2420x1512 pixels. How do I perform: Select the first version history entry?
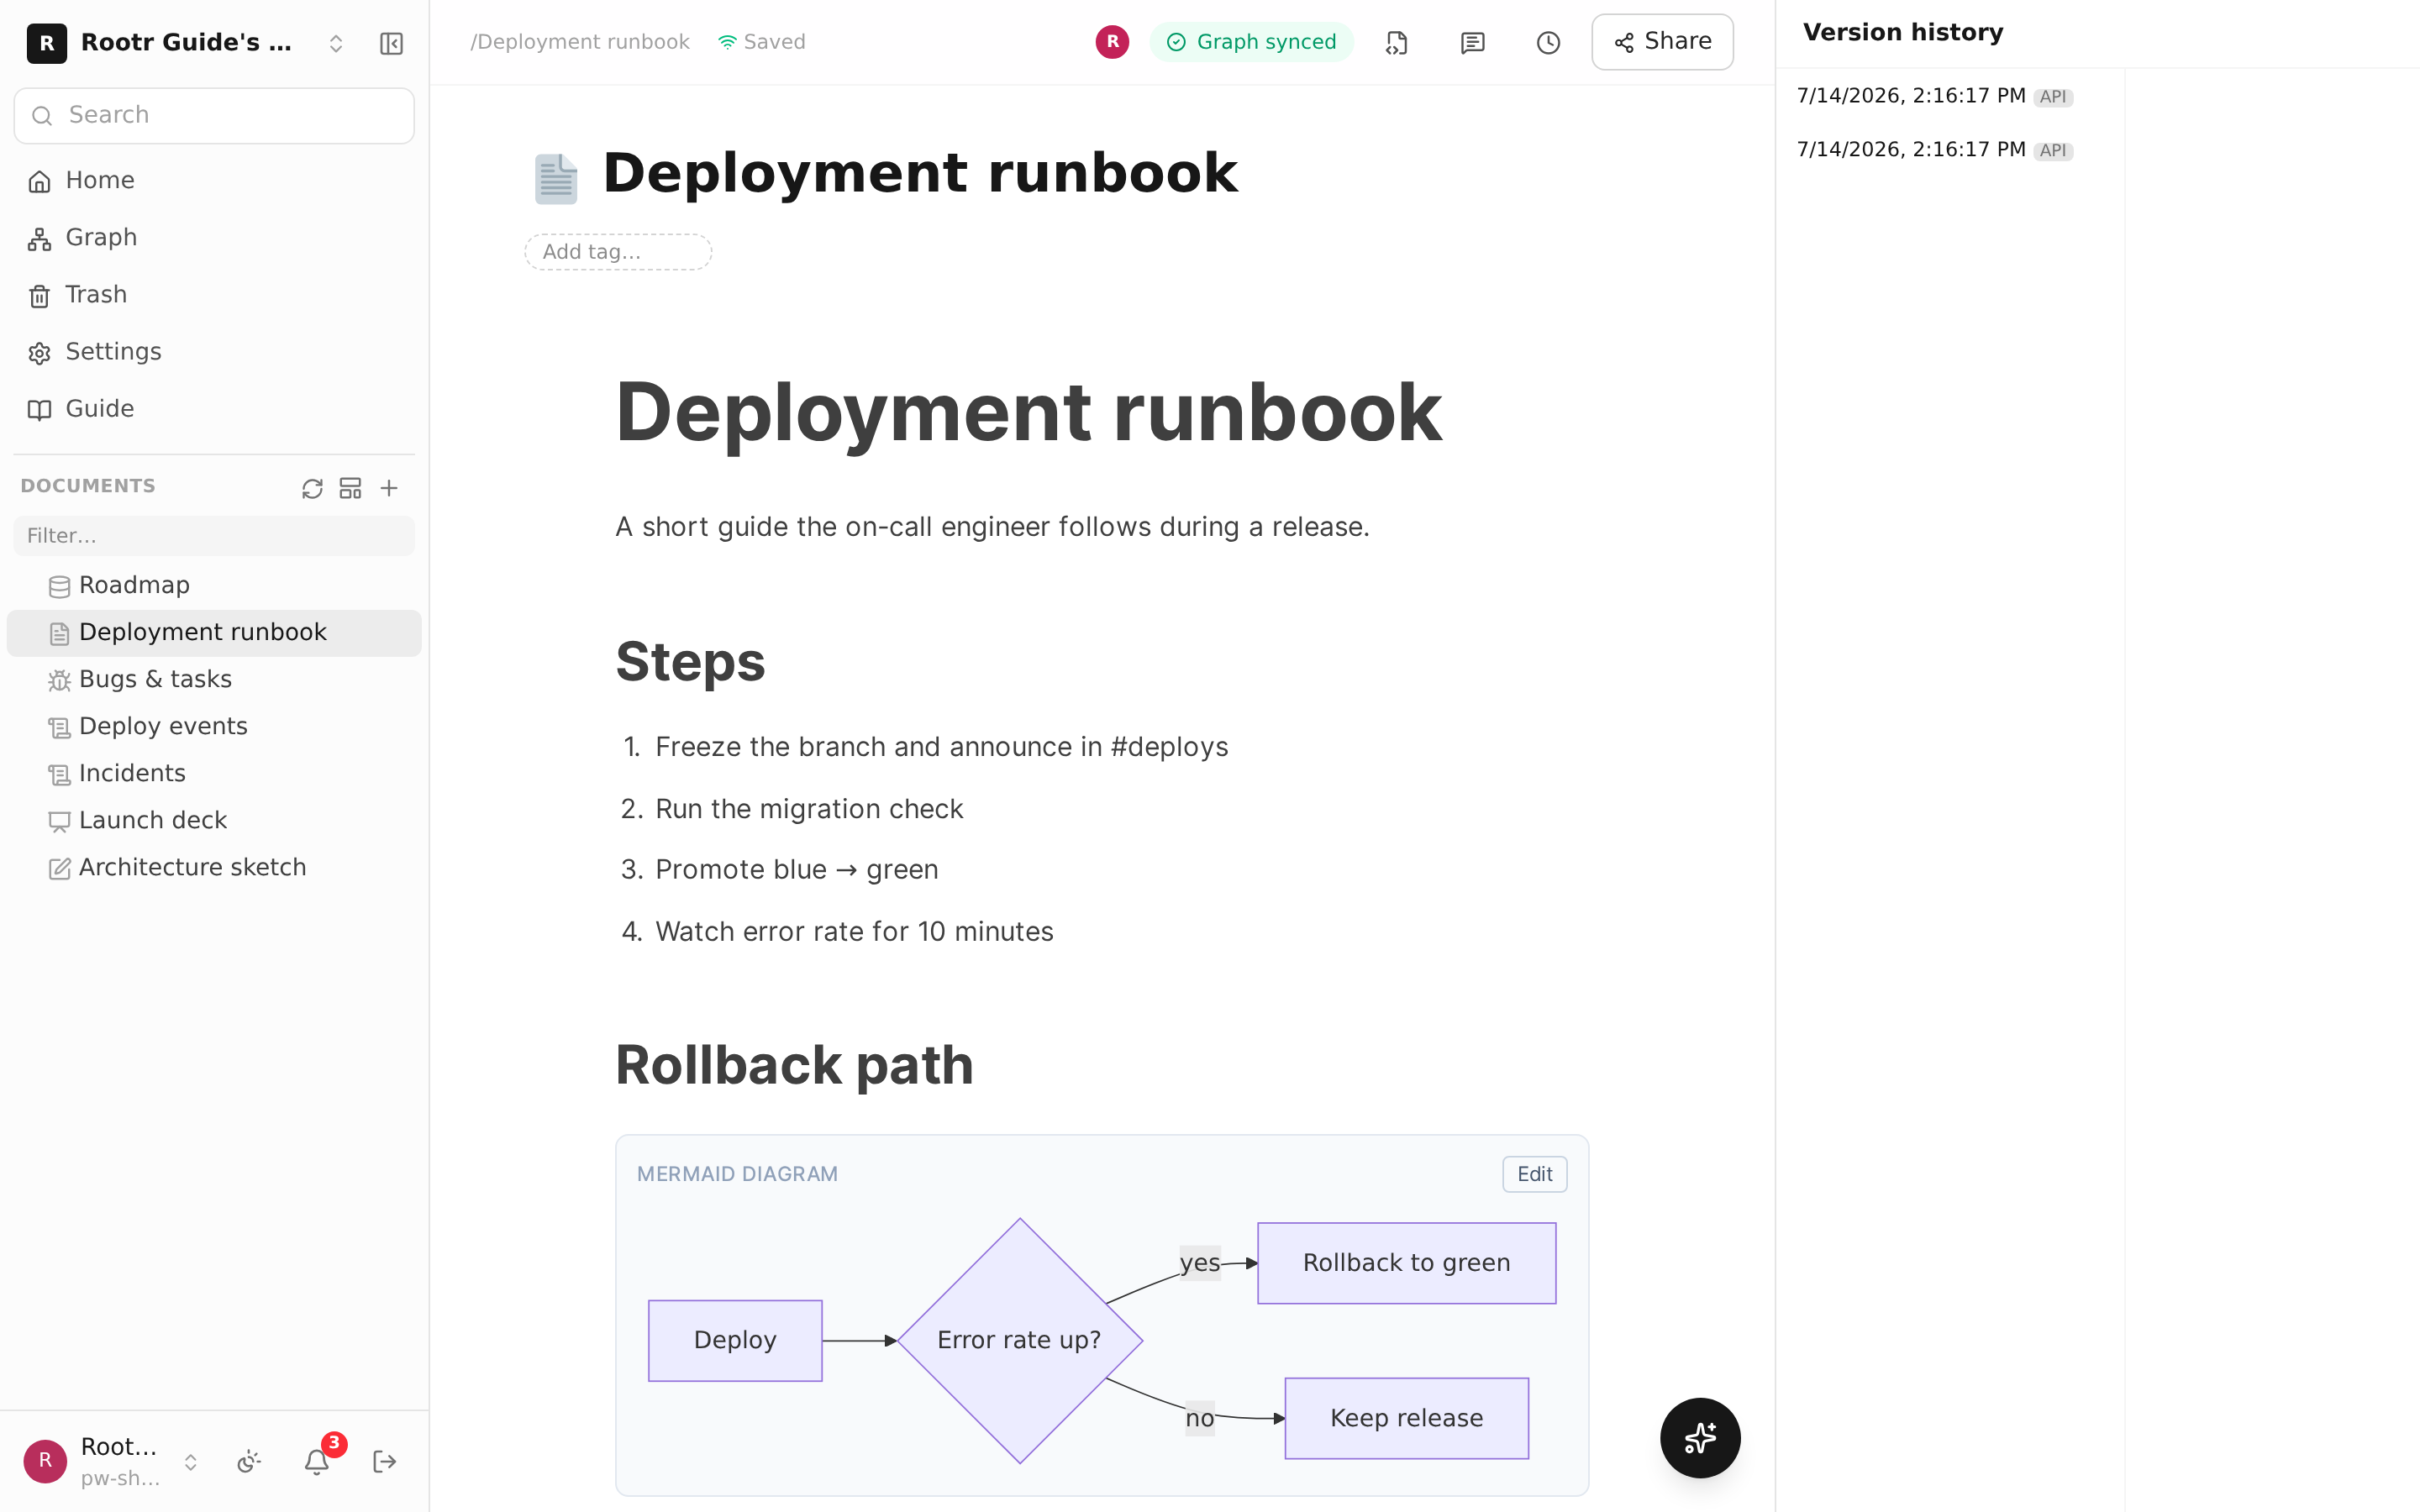[x=1934, y=96]
